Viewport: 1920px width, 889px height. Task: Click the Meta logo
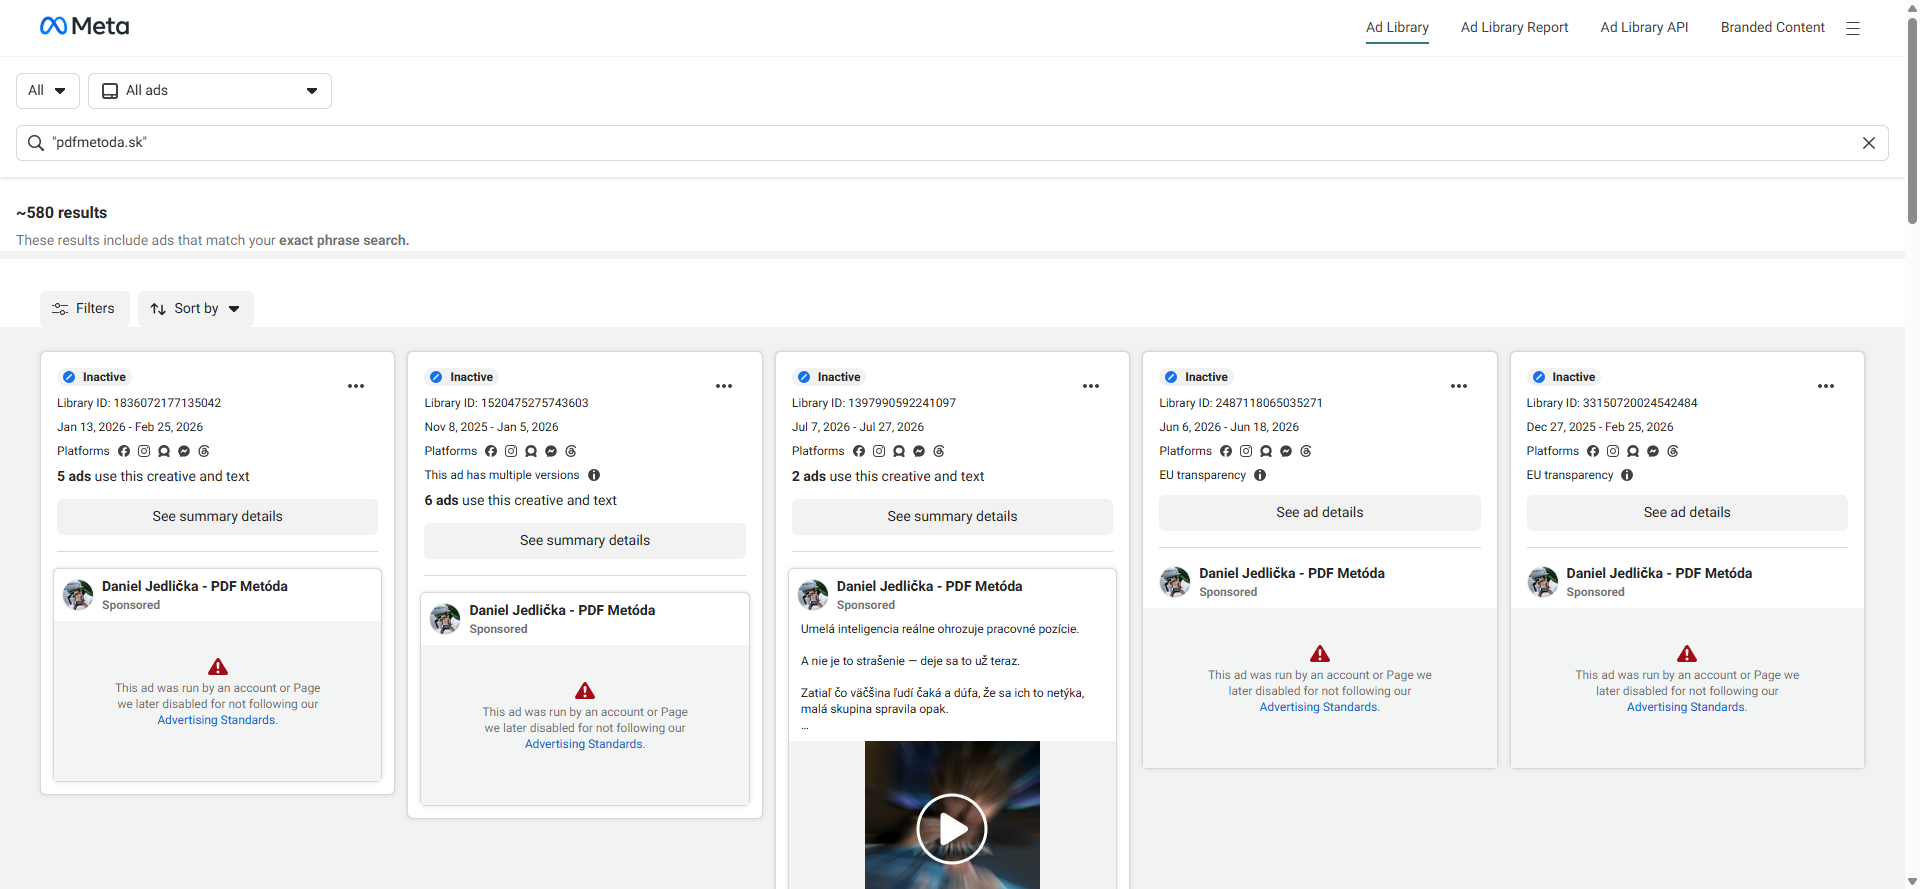tap(84, 26)
